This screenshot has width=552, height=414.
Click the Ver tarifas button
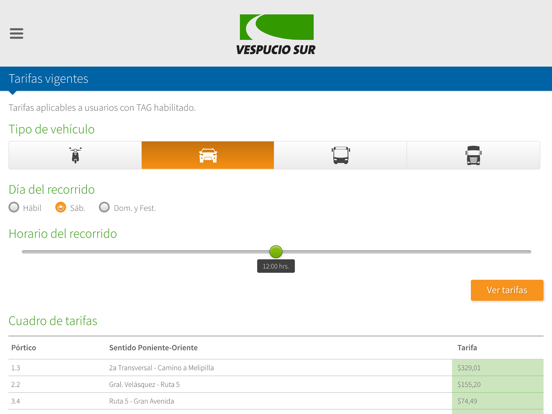click(507, 290)
